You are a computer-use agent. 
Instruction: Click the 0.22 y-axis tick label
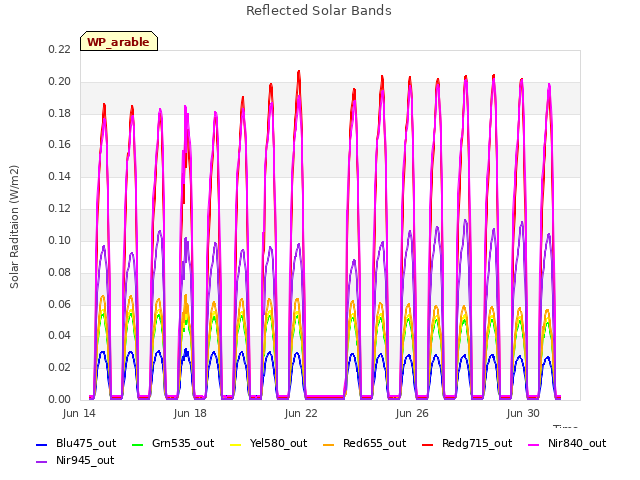pos(59,49)
